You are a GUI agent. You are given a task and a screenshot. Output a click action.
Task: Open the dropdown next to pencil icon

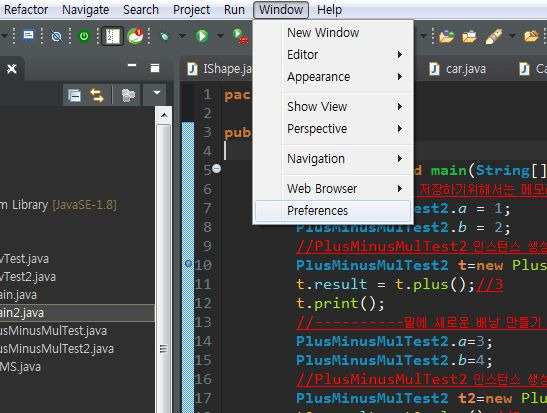click(x=512, y=36)
